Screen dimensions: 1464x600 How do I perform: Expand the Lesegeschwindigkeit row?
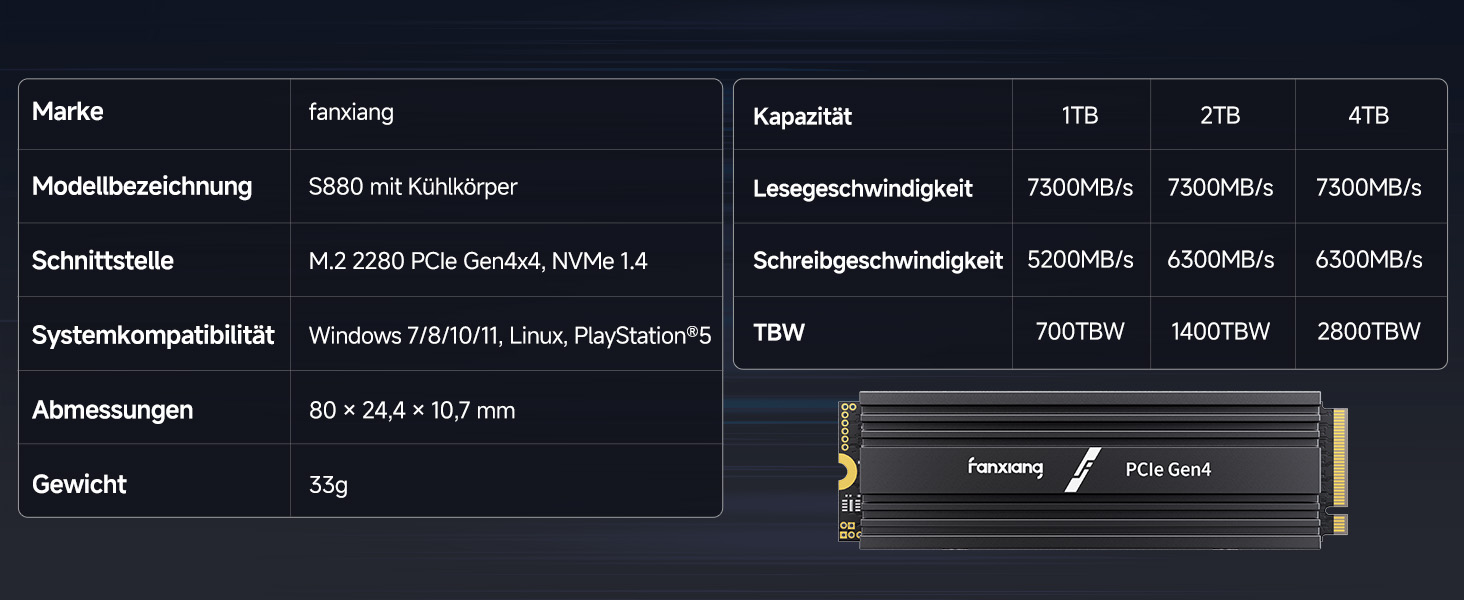tap(864, 188)
